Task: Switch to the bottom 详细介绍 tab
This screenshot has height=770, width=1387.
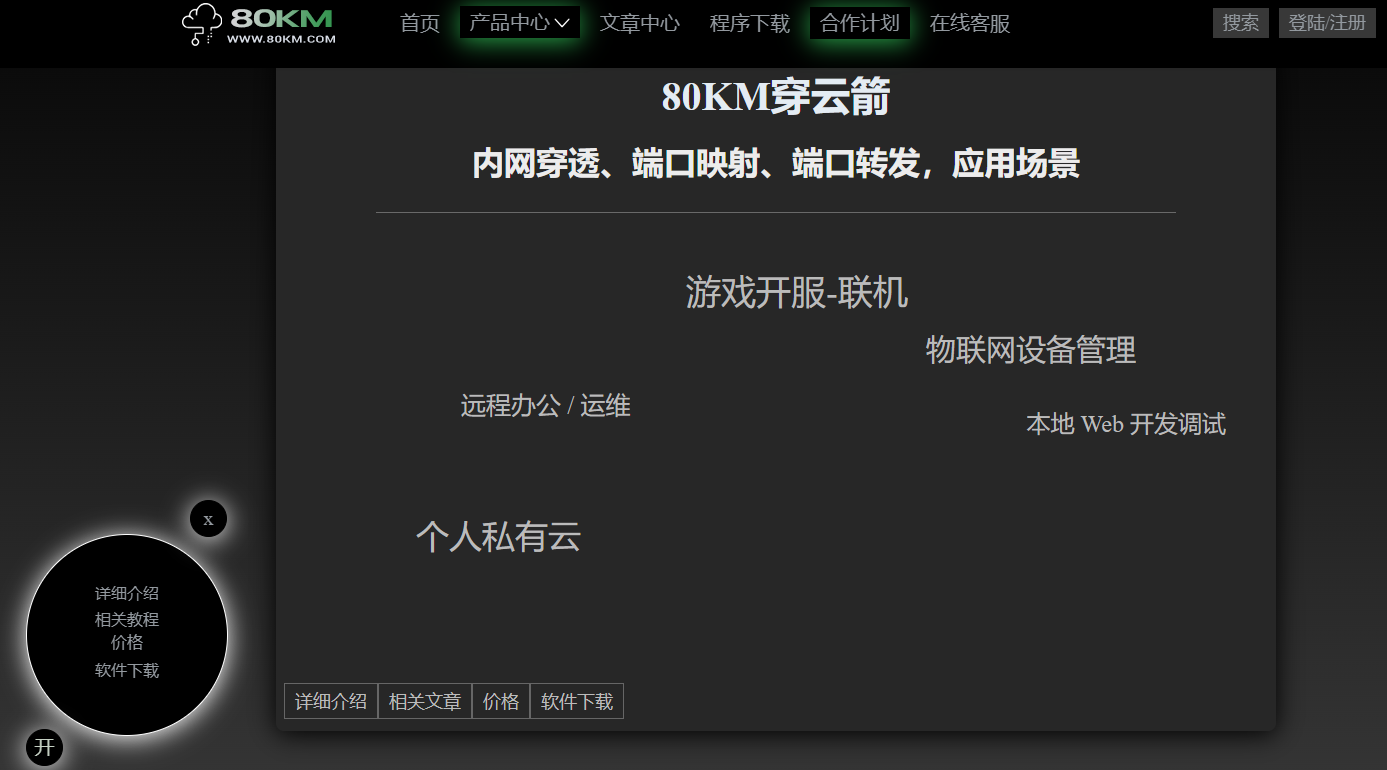Action: pos(331,701)
